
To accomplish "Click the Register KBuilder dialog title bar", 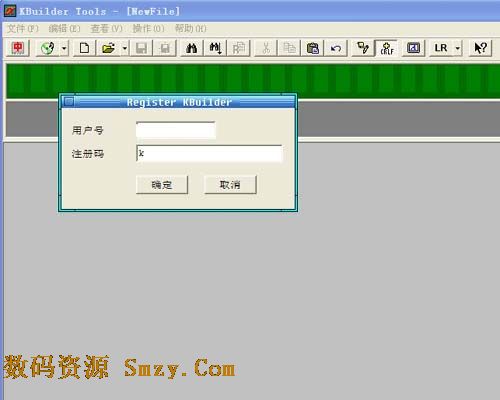I will click(178, 102).
